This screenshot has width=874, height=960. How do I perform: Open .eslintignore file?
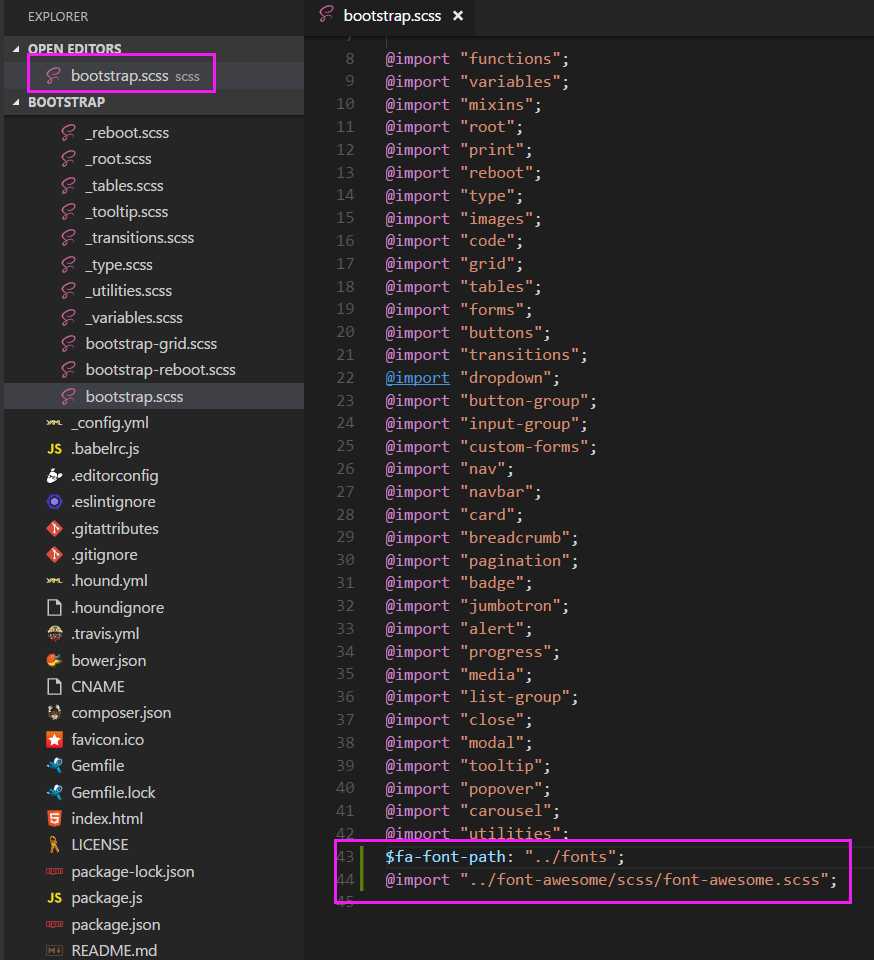tap(114, 502)
